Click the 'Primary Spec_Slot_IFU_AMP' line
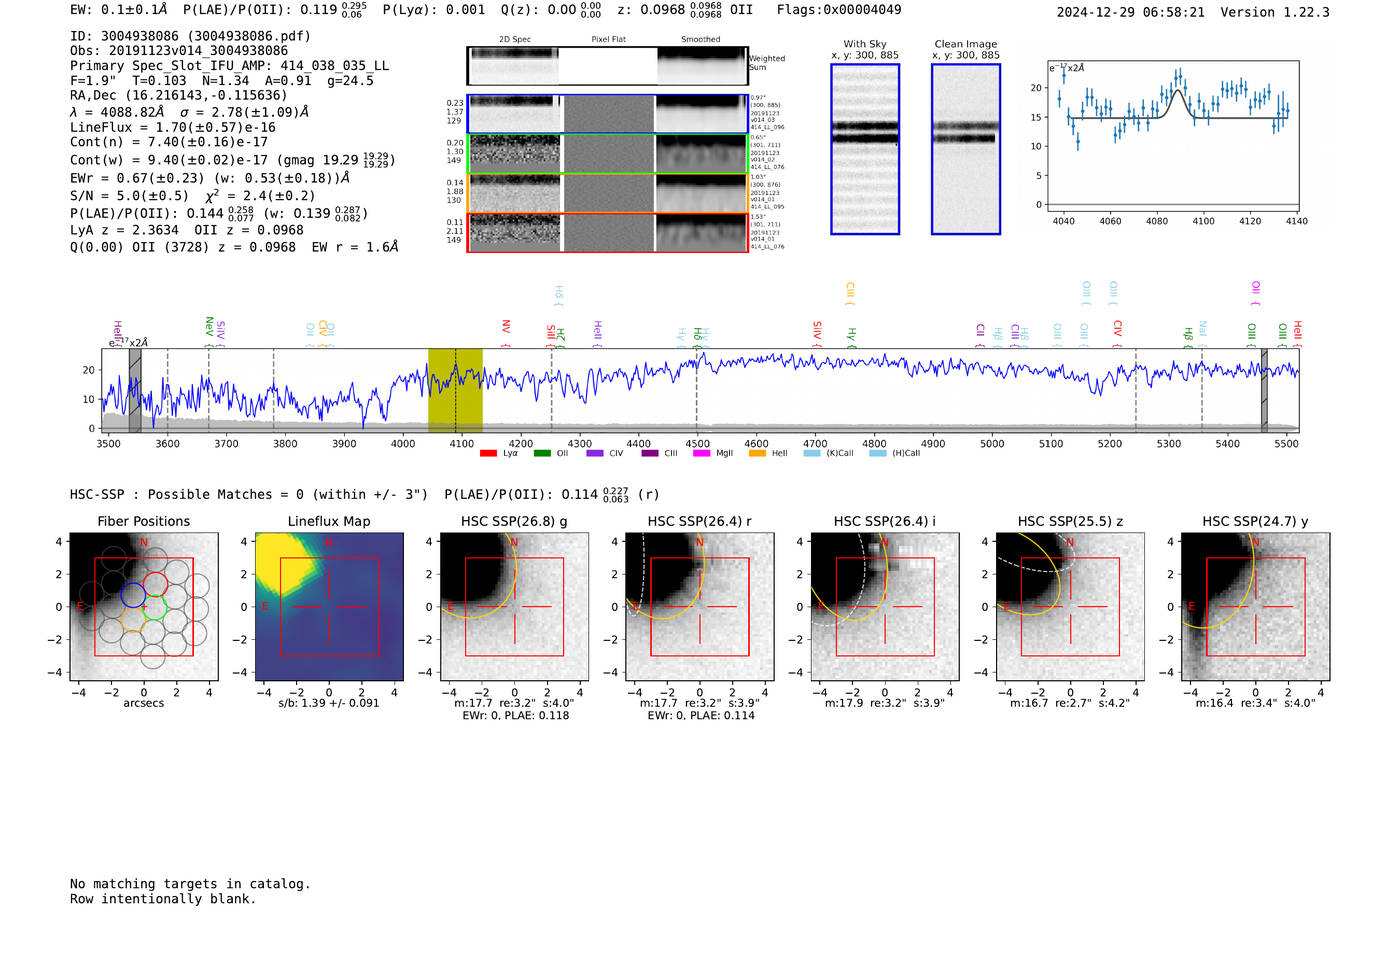The image size is (1400, 953). (x=230, y=66)
